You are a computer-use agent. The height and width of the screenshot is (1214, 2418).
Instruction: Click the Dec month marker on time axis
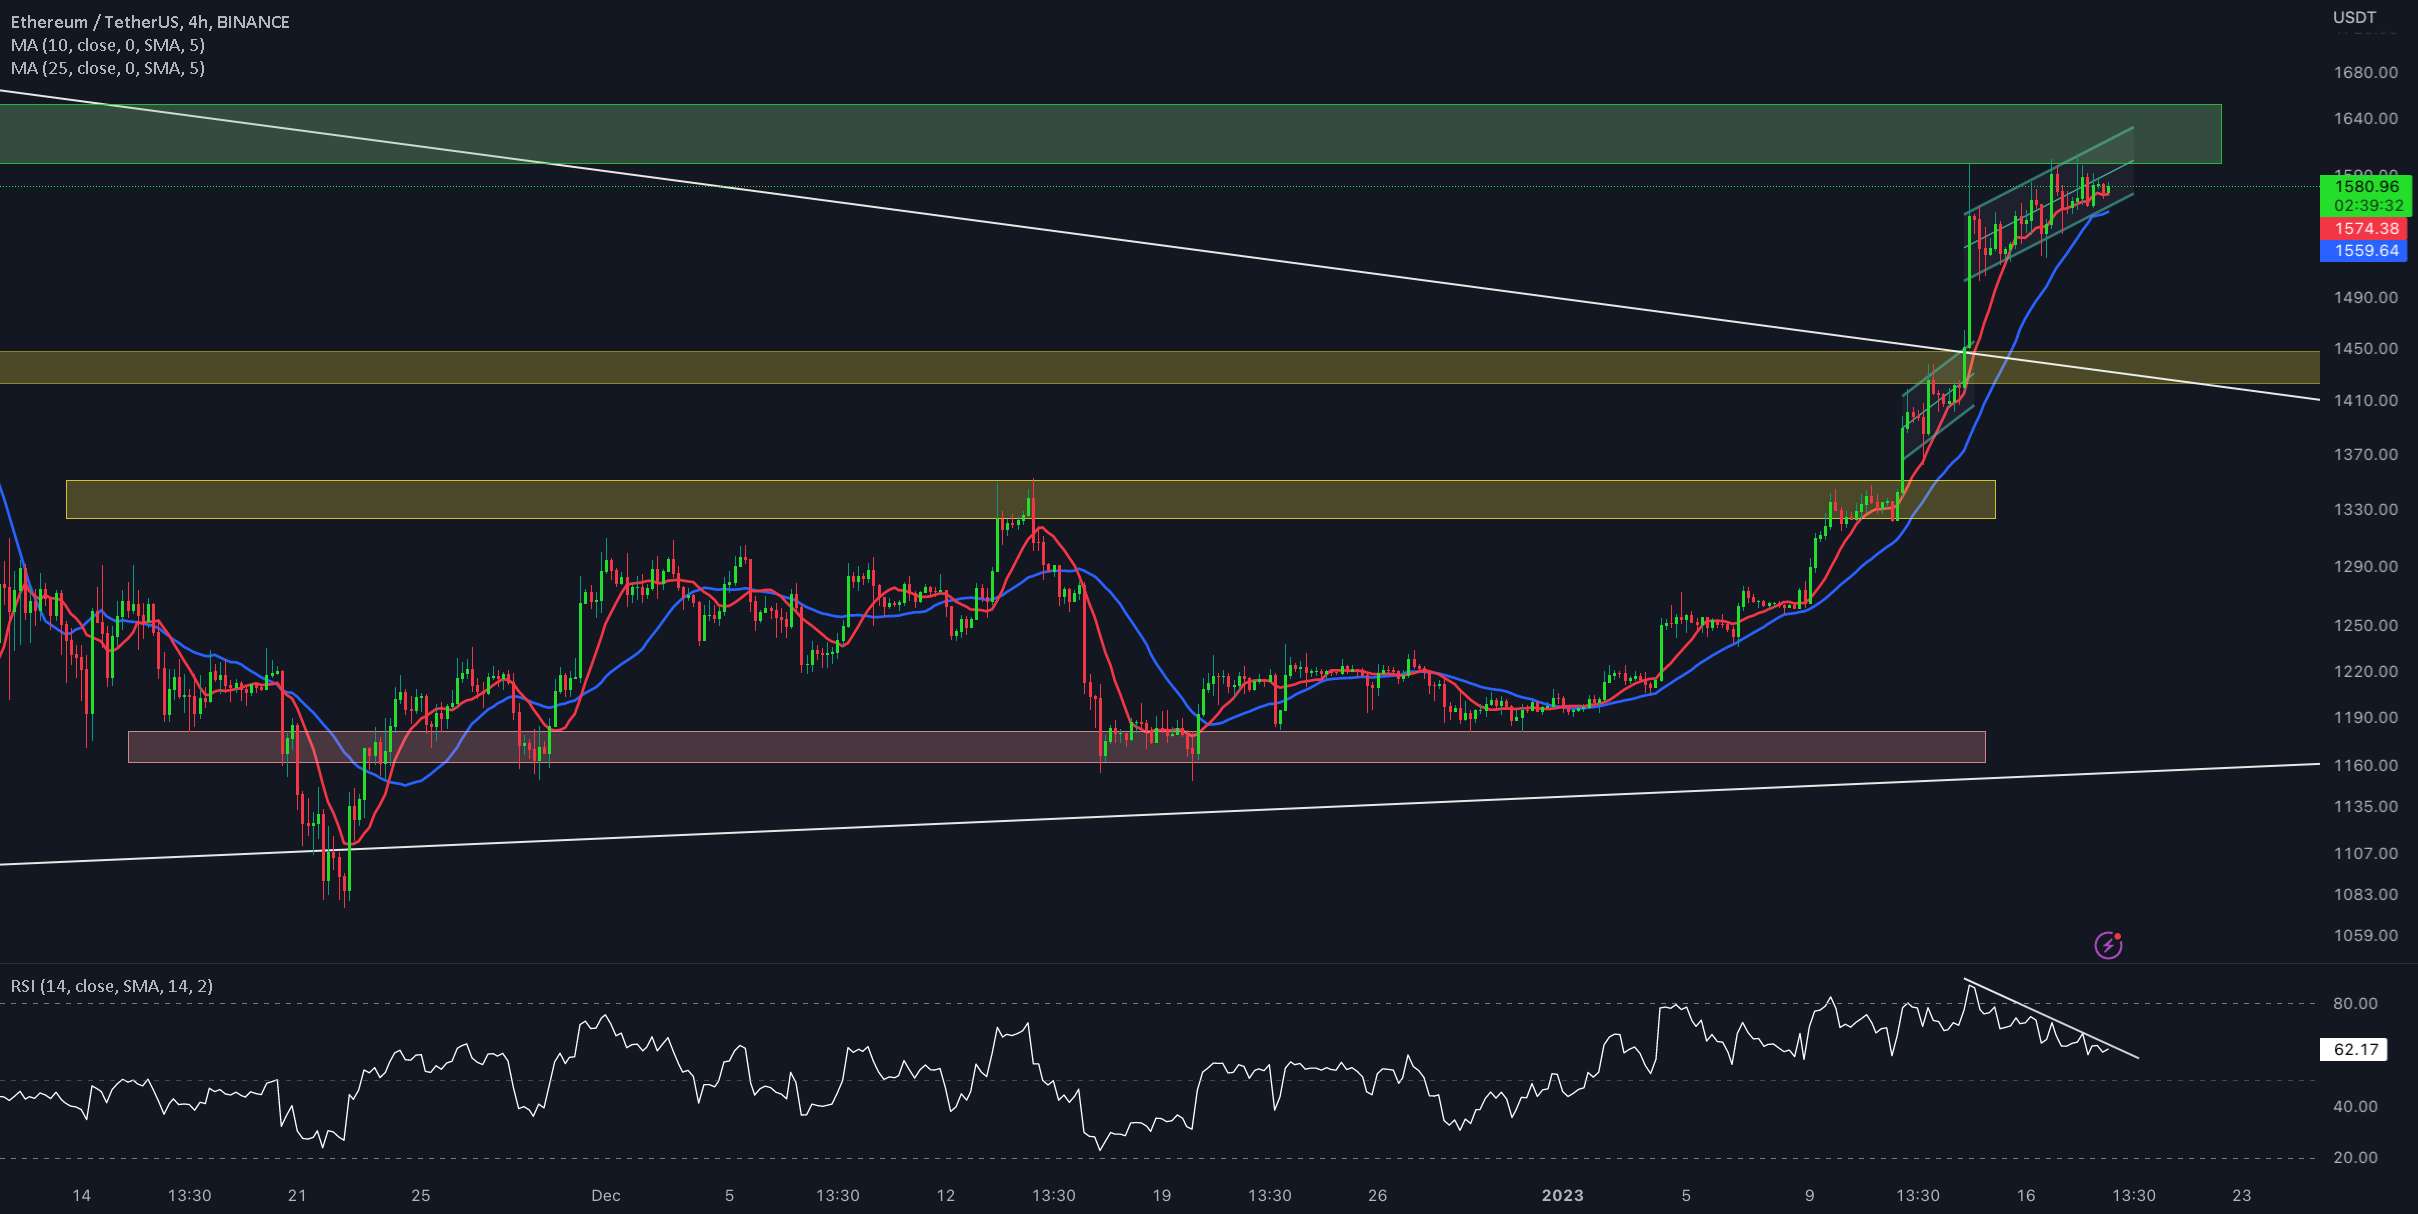pos(606,1195)
